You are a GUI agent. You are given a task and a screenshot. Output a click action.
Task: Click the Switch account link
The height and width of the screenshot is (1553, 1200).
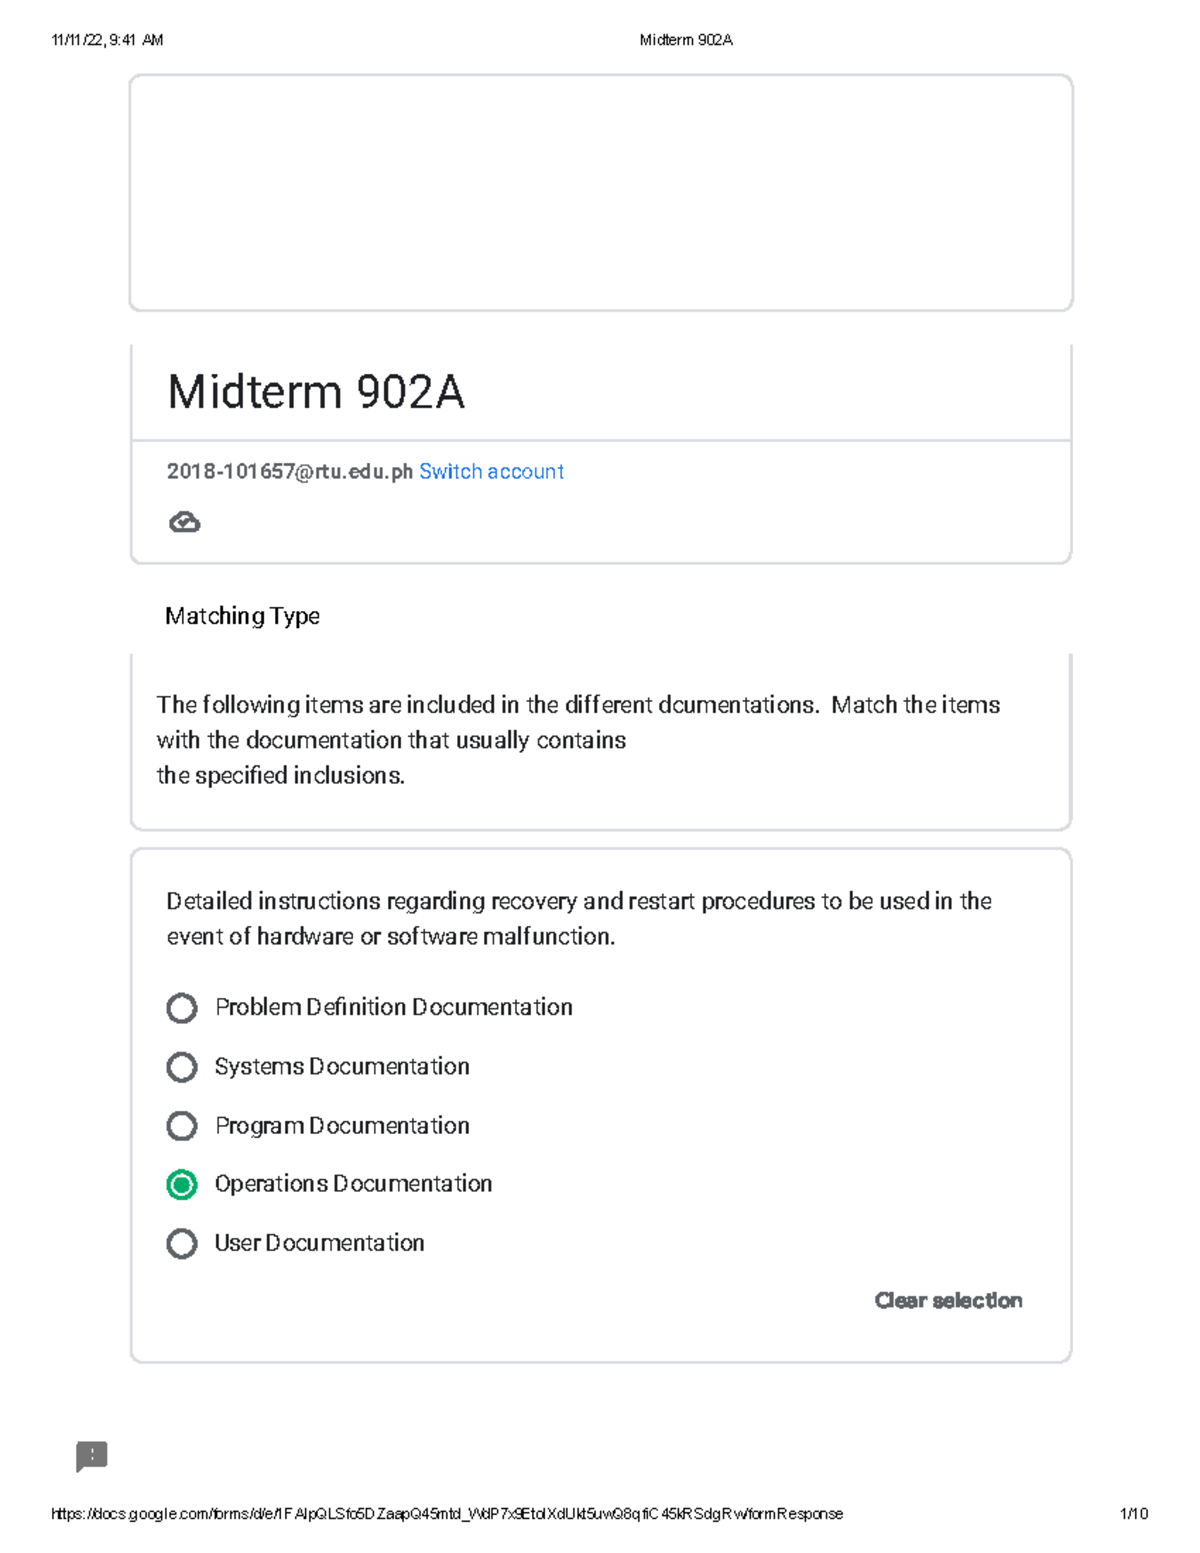(x=491, y=471)
